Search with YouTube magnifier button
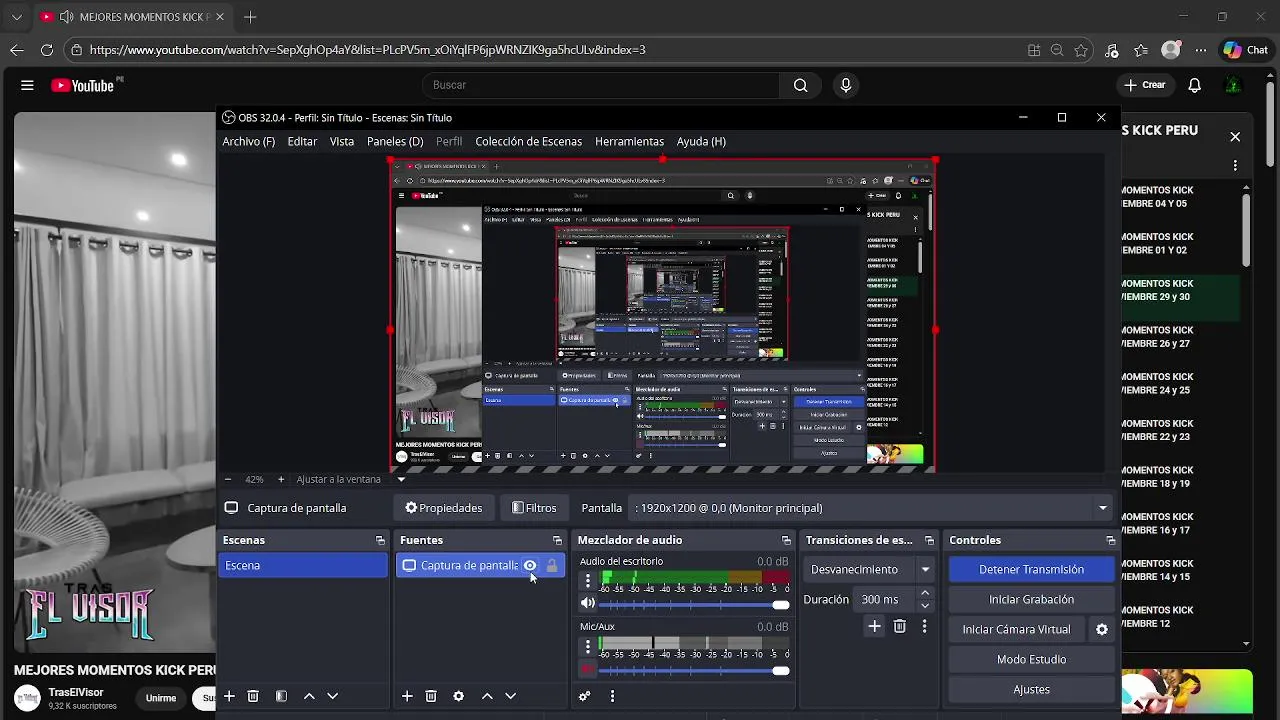Viewport: 1280px width, 720px height. [800, 85]
